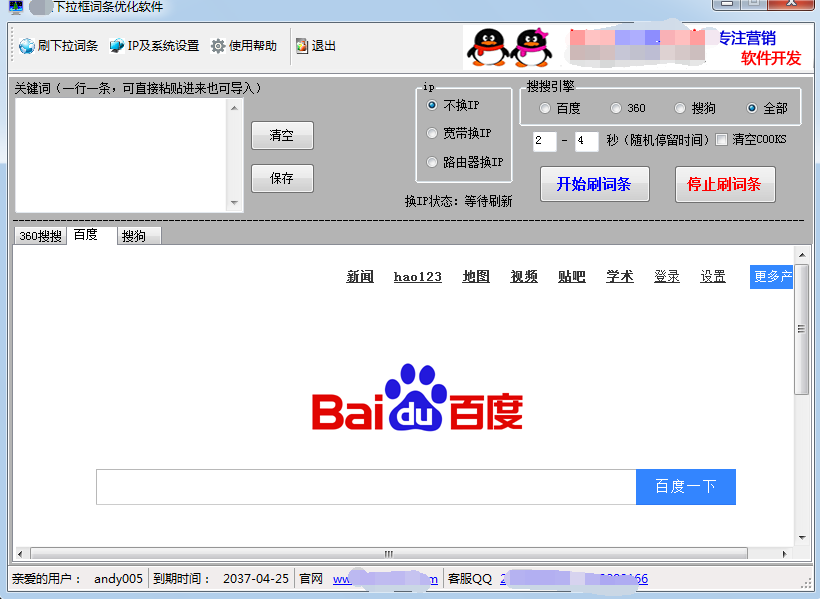The image size is (820, 599).
Task: Click the username andy005 in the status bar
Action: (118, 579)
